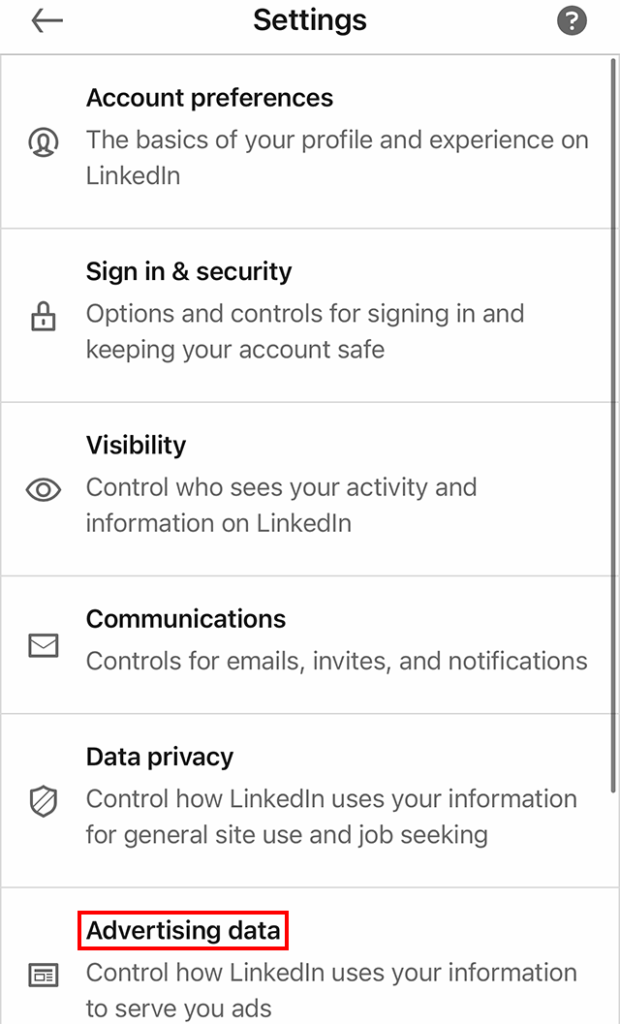Image resolution: width=620 pixels, height=1024 pixels.
Task: Select the Settings title
Action: (310, 19)
